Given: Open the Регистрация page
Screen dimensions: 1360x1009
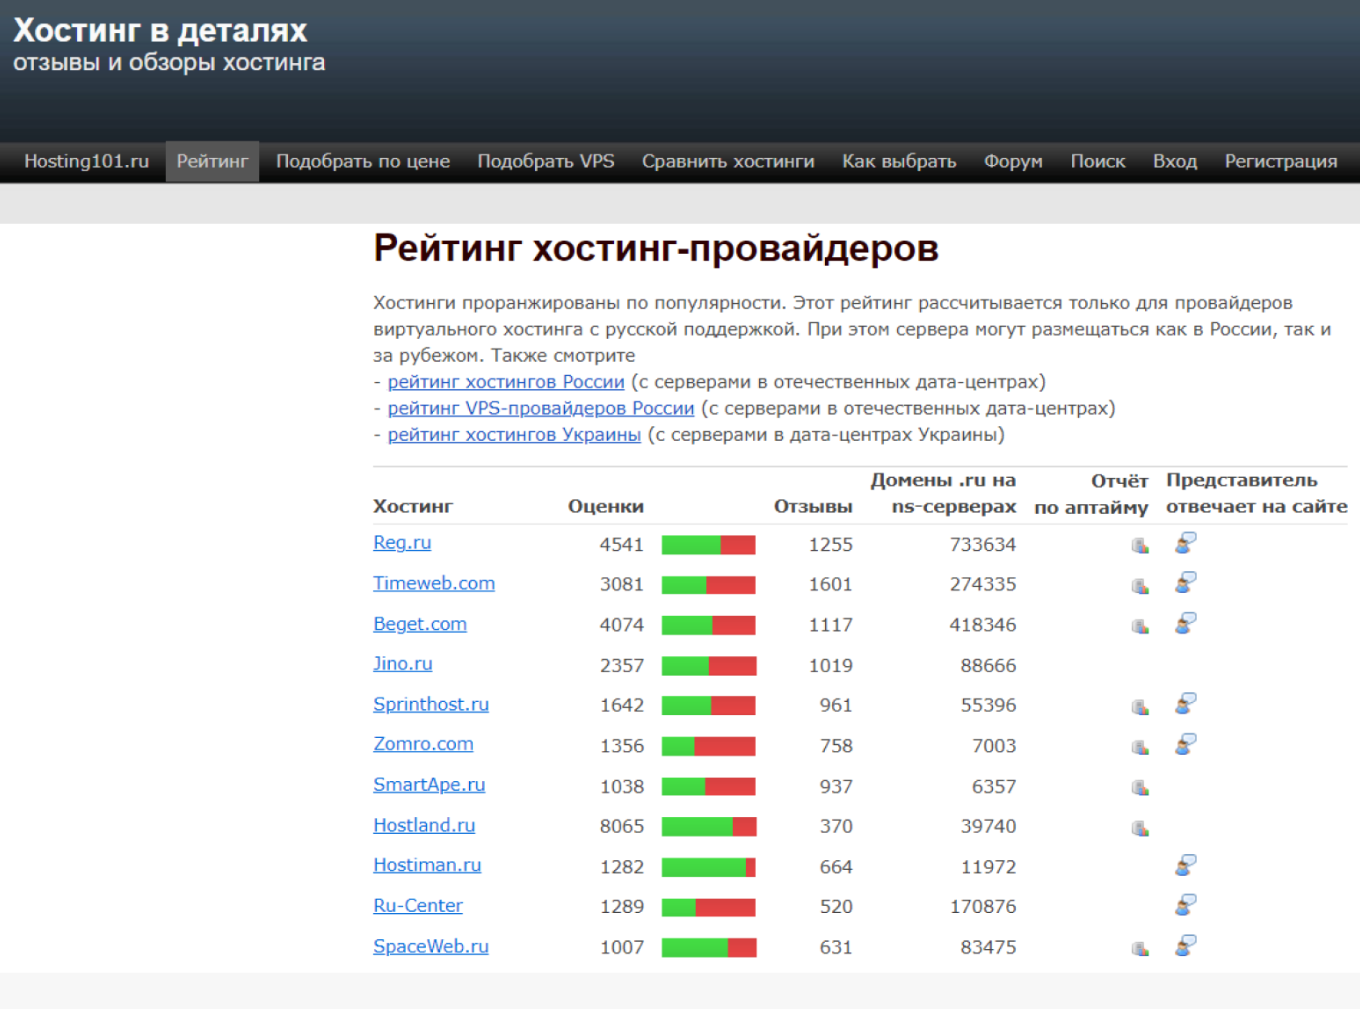Looking at the screenshot, I should click(x=1280, y=161).
